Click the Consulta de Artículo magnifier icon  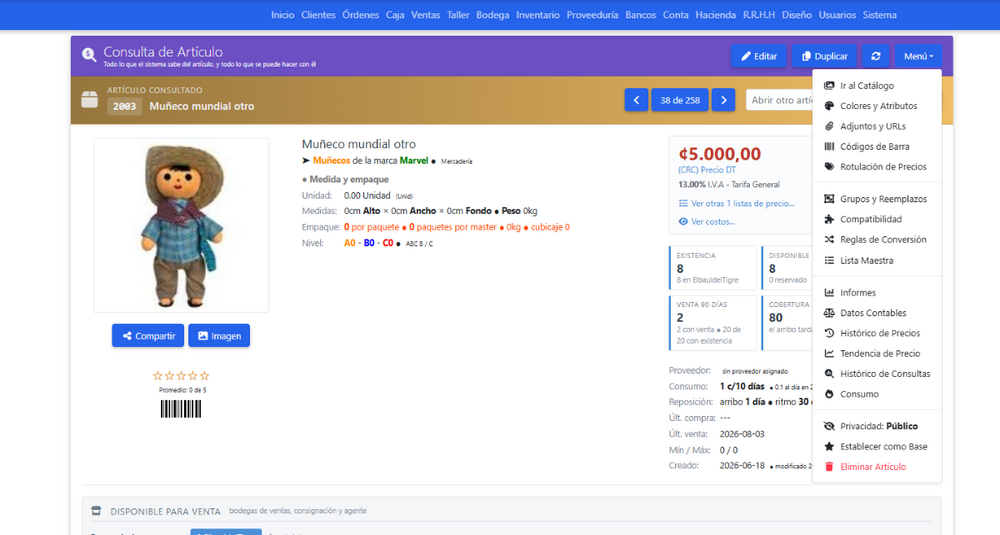[89, 55]
